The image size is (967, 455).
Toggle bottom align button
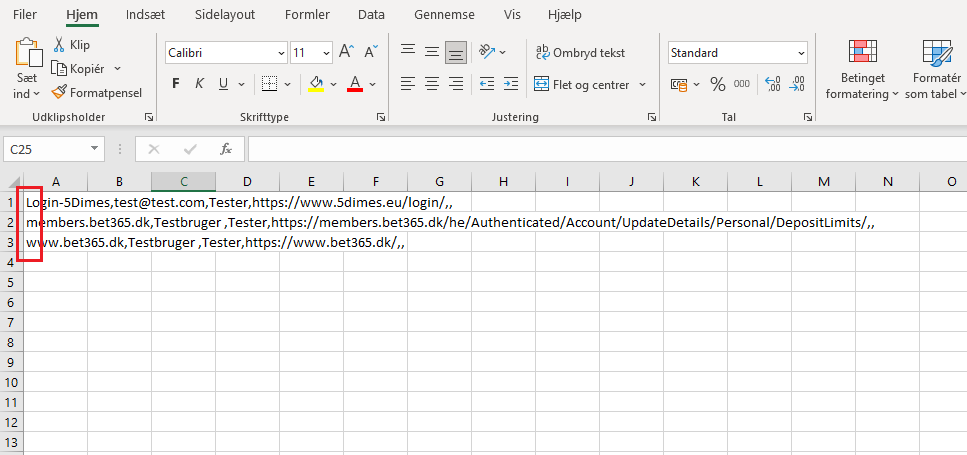tap(456, 52)
